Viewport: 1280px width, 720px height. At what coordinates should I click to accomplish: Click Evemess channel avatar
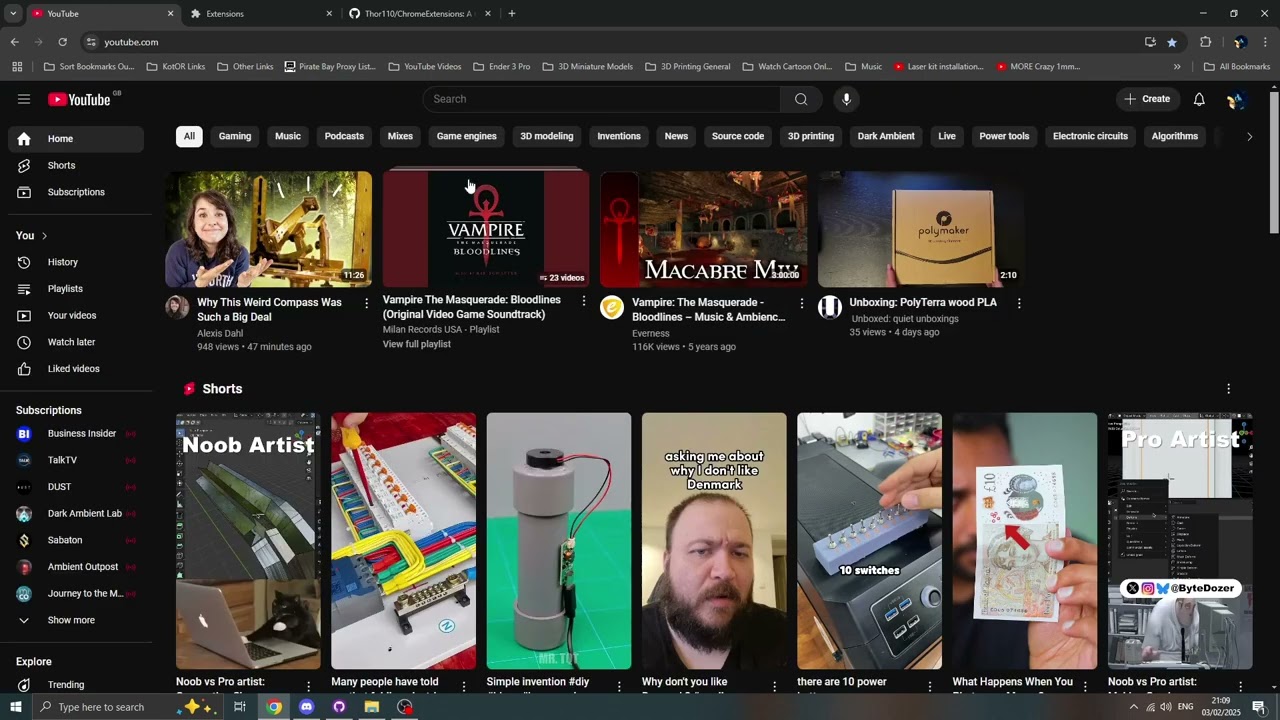pos(612,308)
